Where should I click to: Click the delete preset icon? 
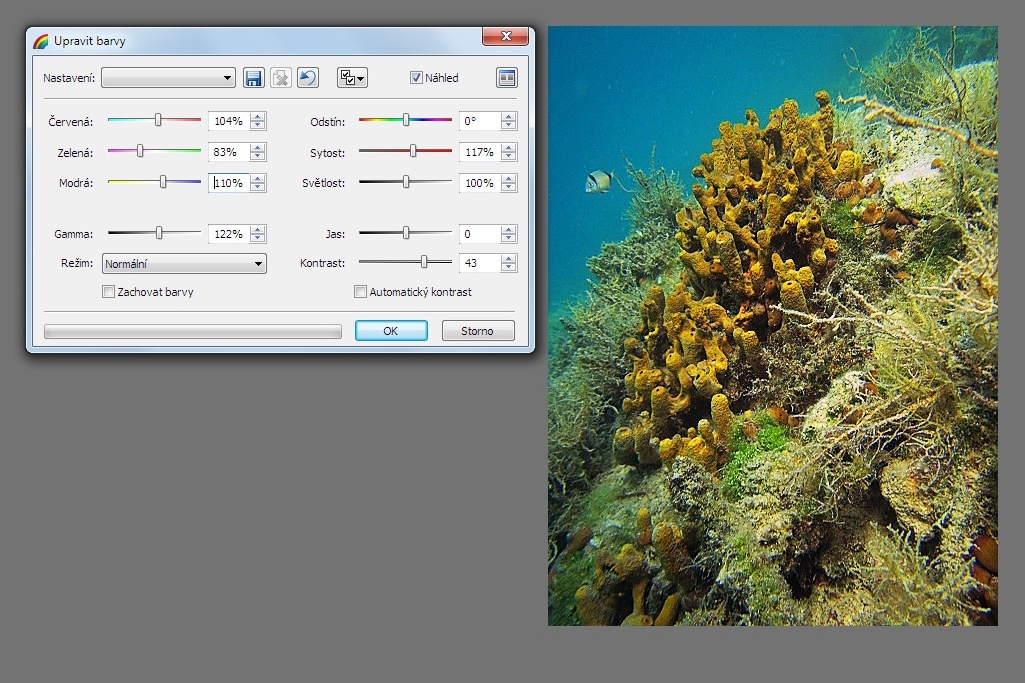click(281, 78)
